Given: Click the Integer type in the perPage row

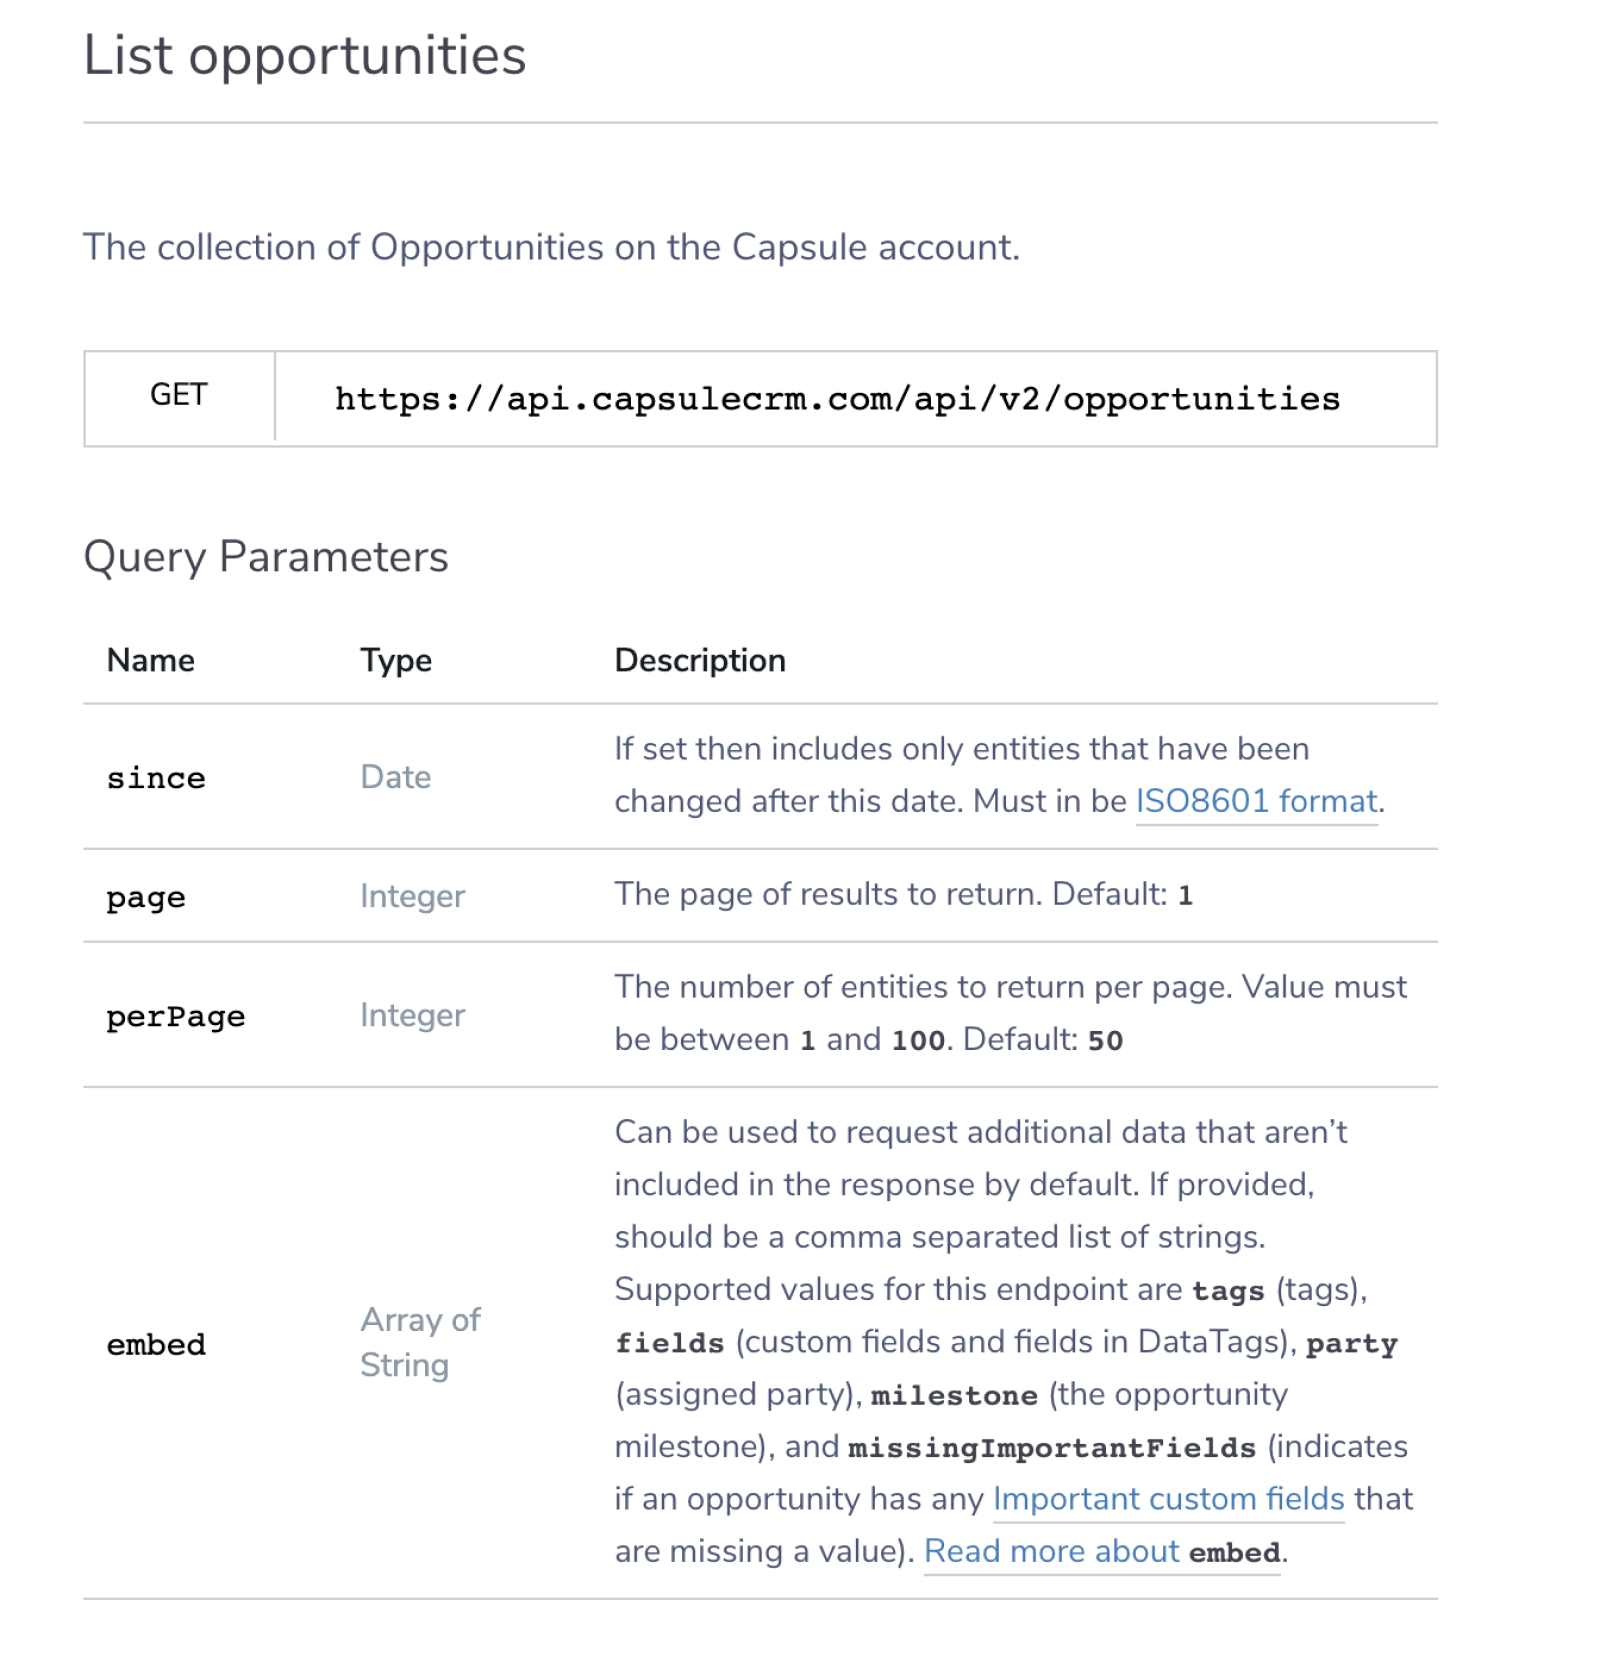Looking at the screenshot, I should pos(412,1015).
